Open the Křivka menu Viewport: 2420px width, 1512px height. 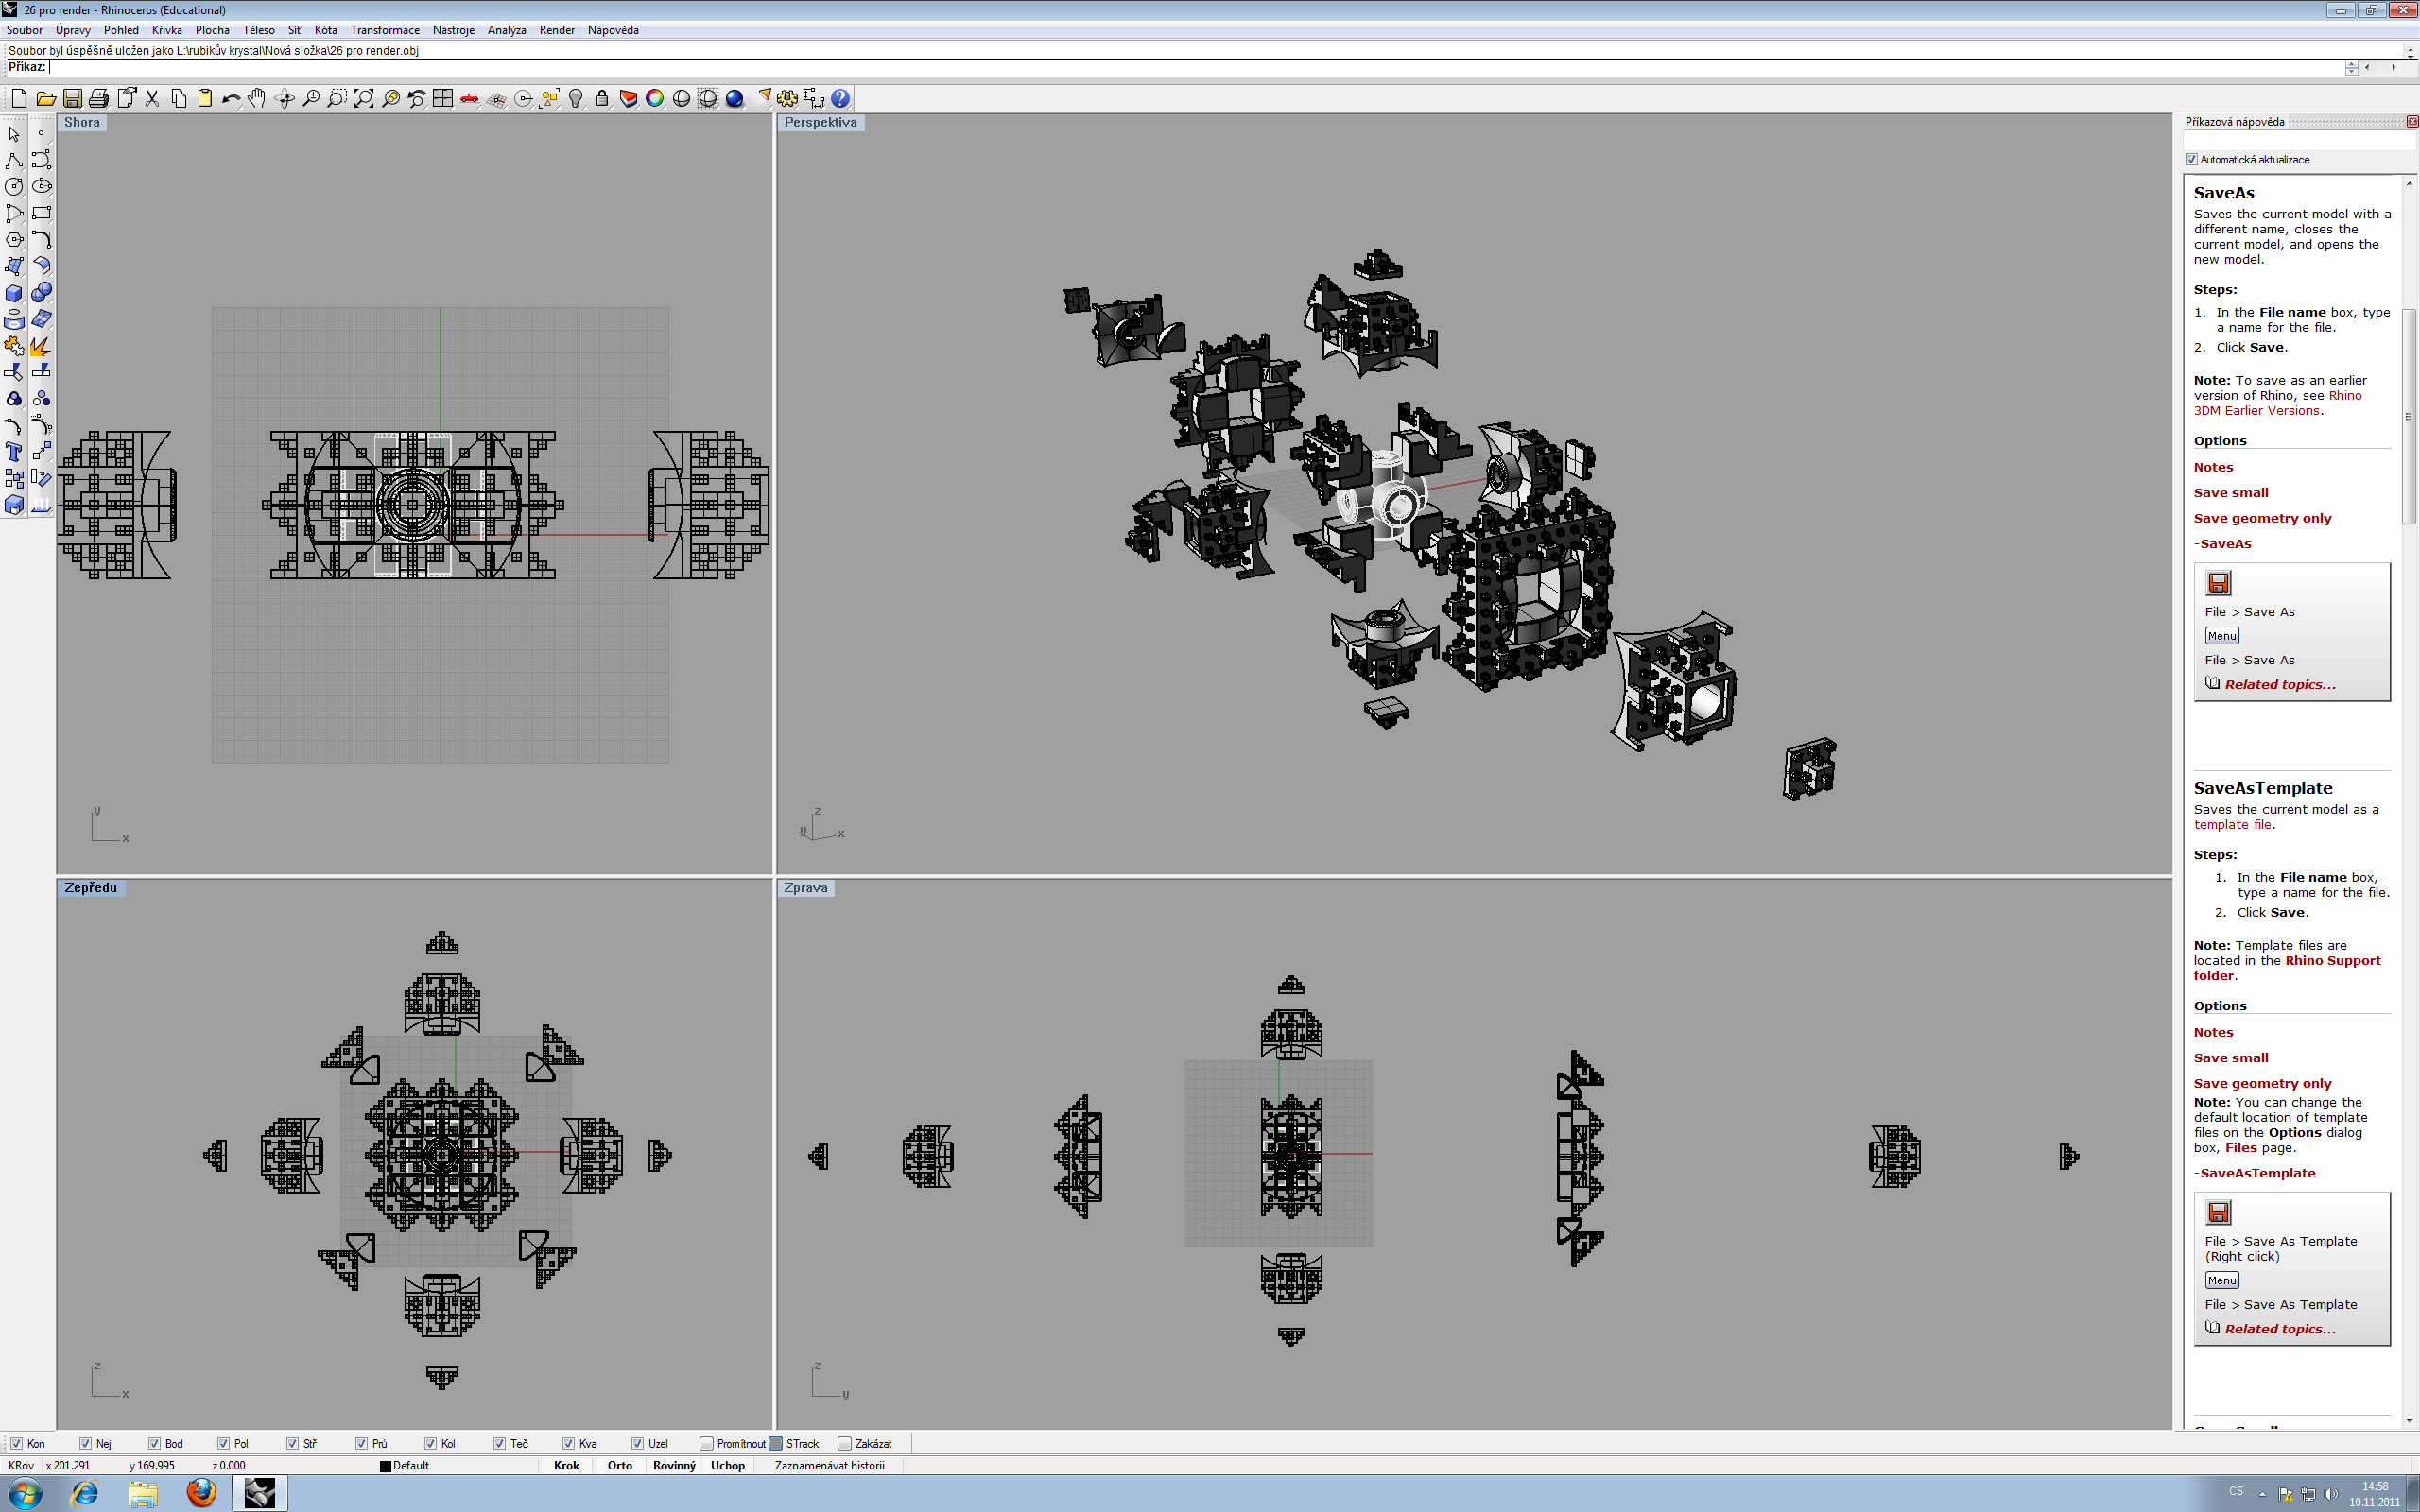pyautogui.click(x=167, y=30)
